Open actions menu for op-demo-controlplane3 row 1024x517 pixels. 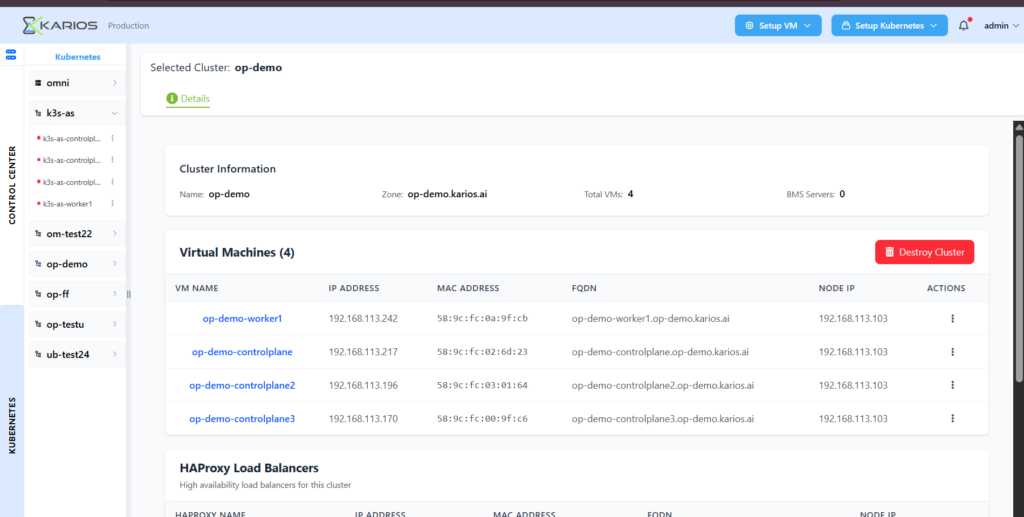coord(952,418)
